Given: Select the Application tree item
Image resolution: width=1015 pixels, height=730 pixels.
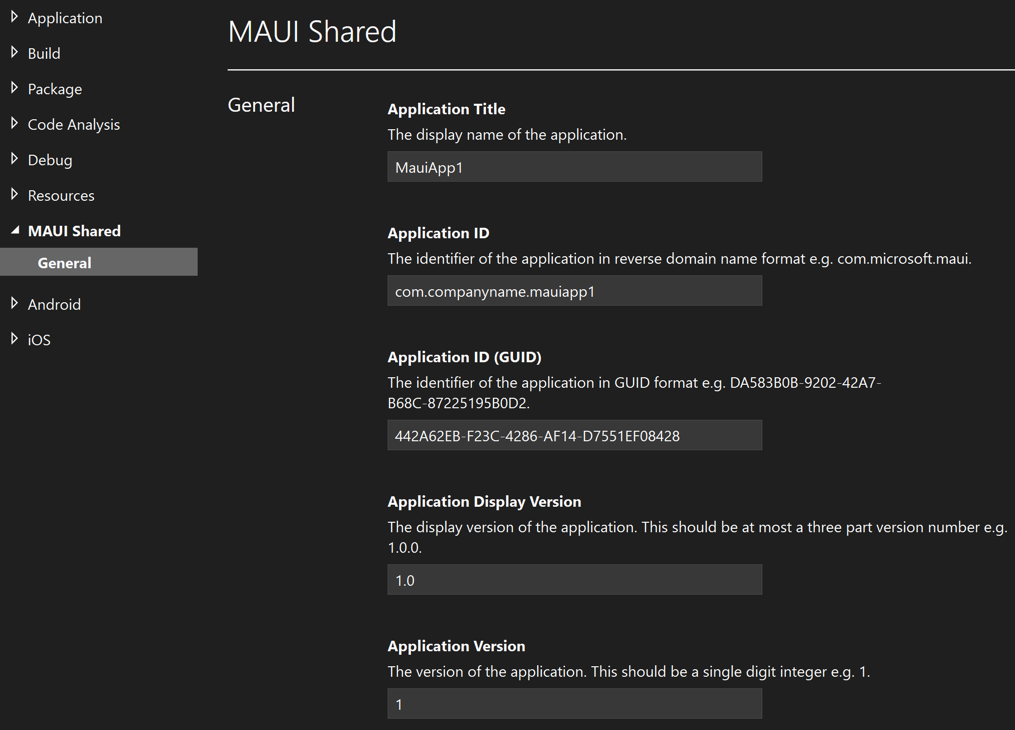Looking at the screenshot, I should (x=64, y=17).
